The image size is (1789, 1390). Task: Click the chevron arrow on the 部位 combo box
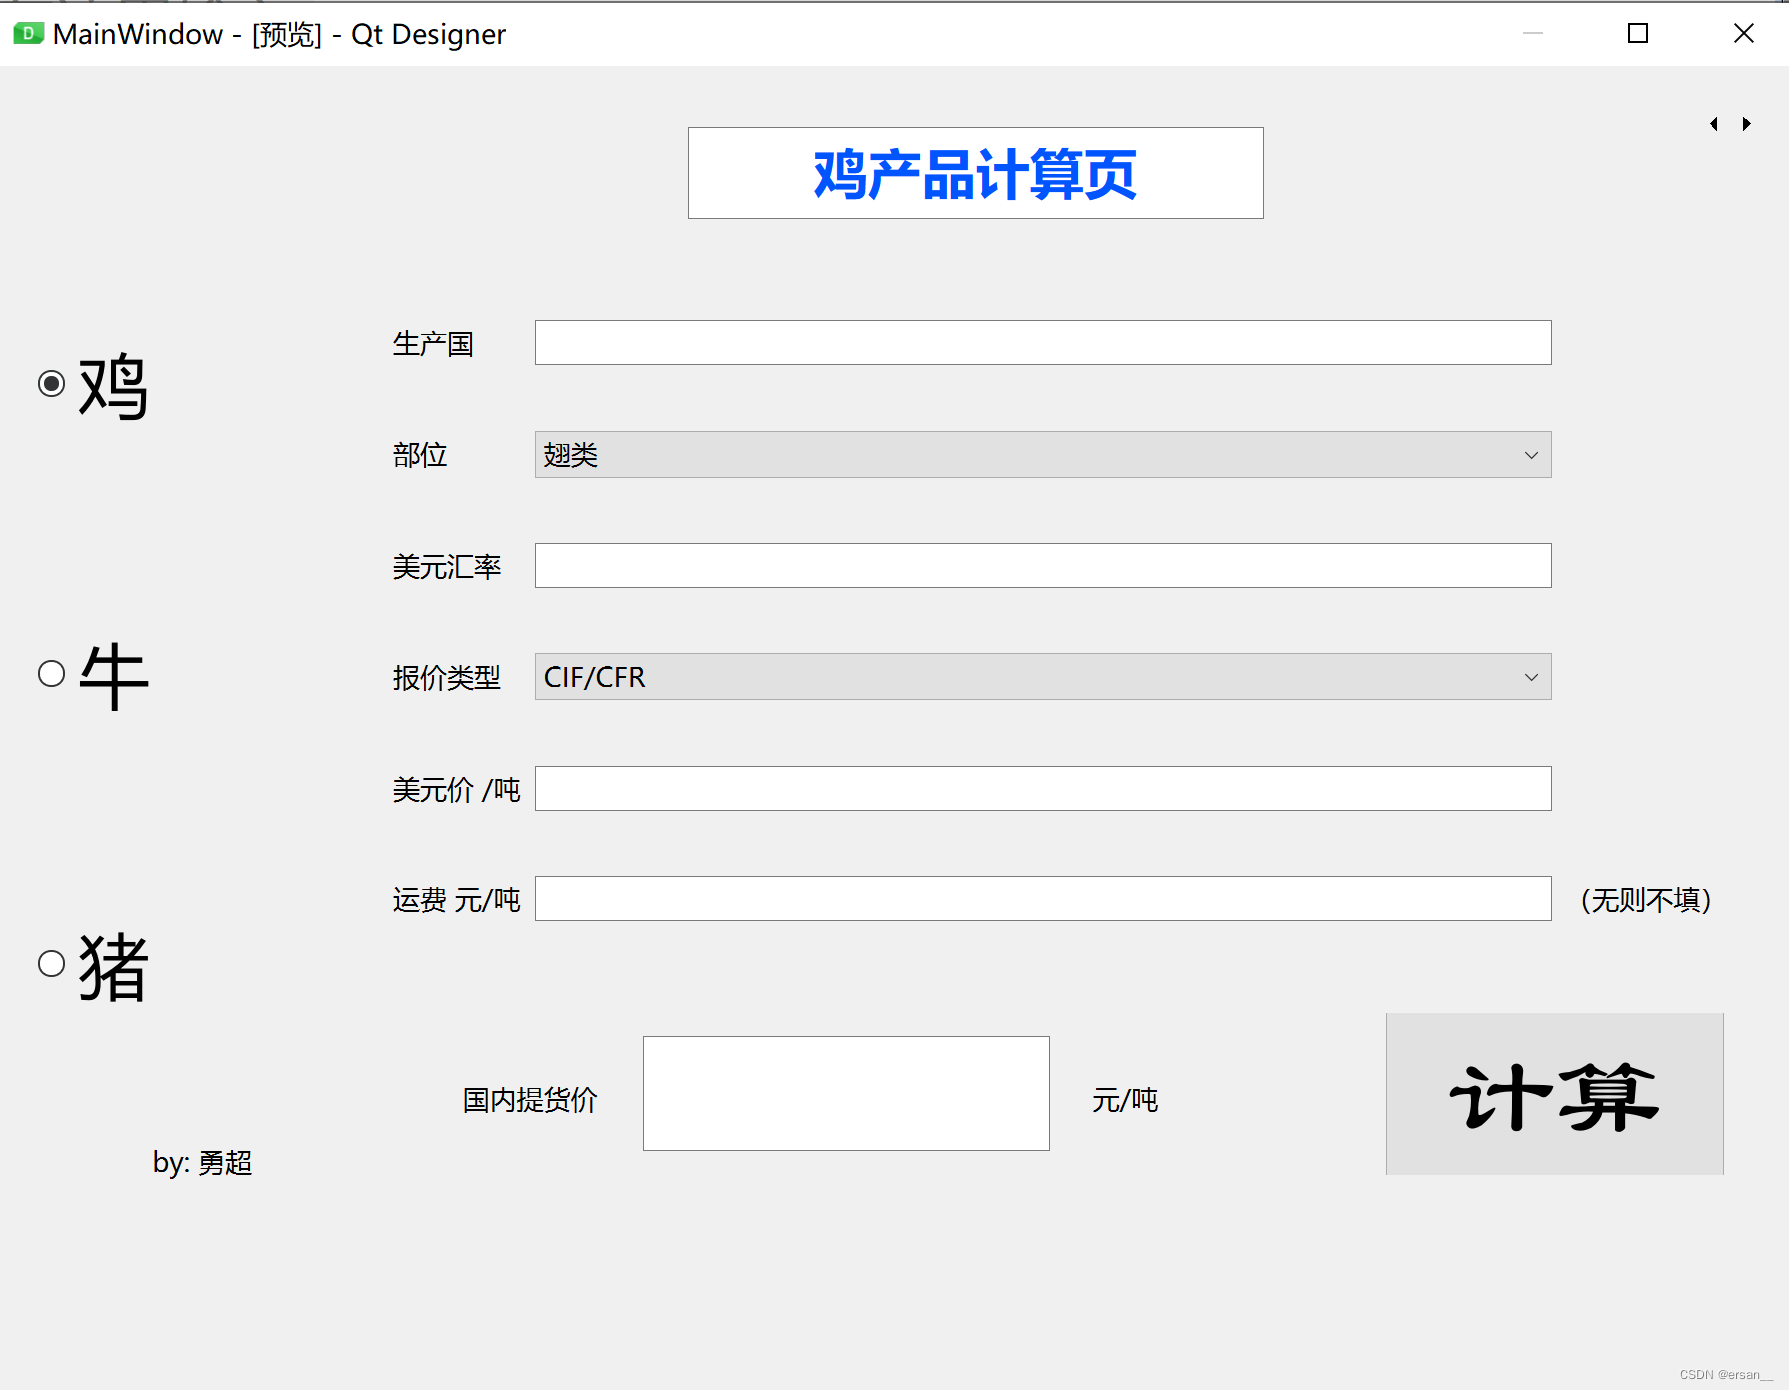click(x=1531, y=454)
